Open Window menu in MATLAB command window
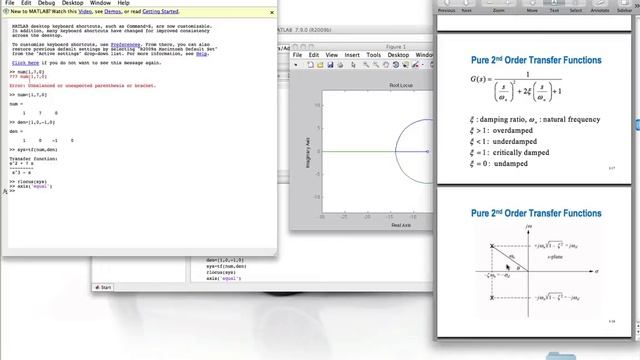Screen dimensions: 640x360 point(100,2)
